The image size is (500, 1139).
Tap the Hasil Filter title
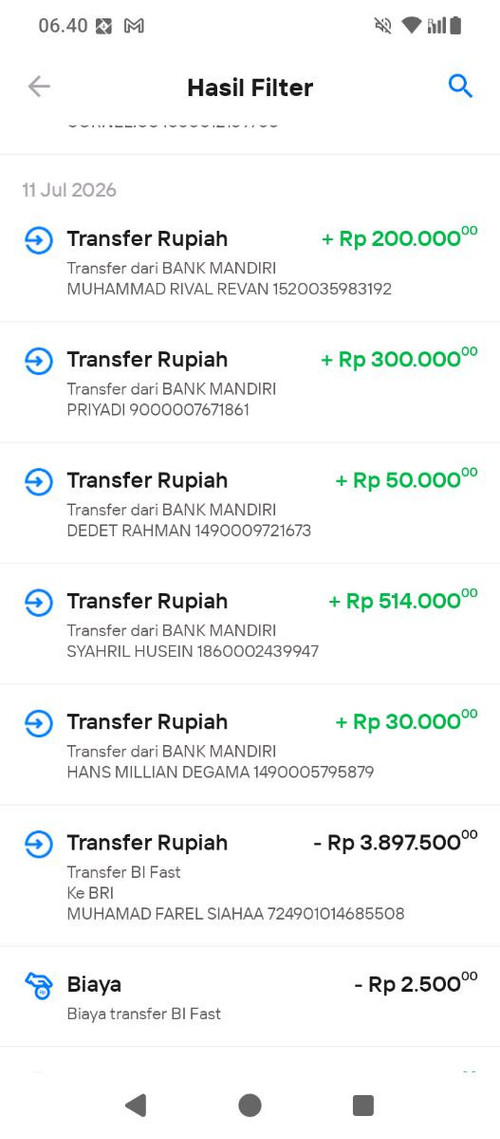tap(250, 88)
